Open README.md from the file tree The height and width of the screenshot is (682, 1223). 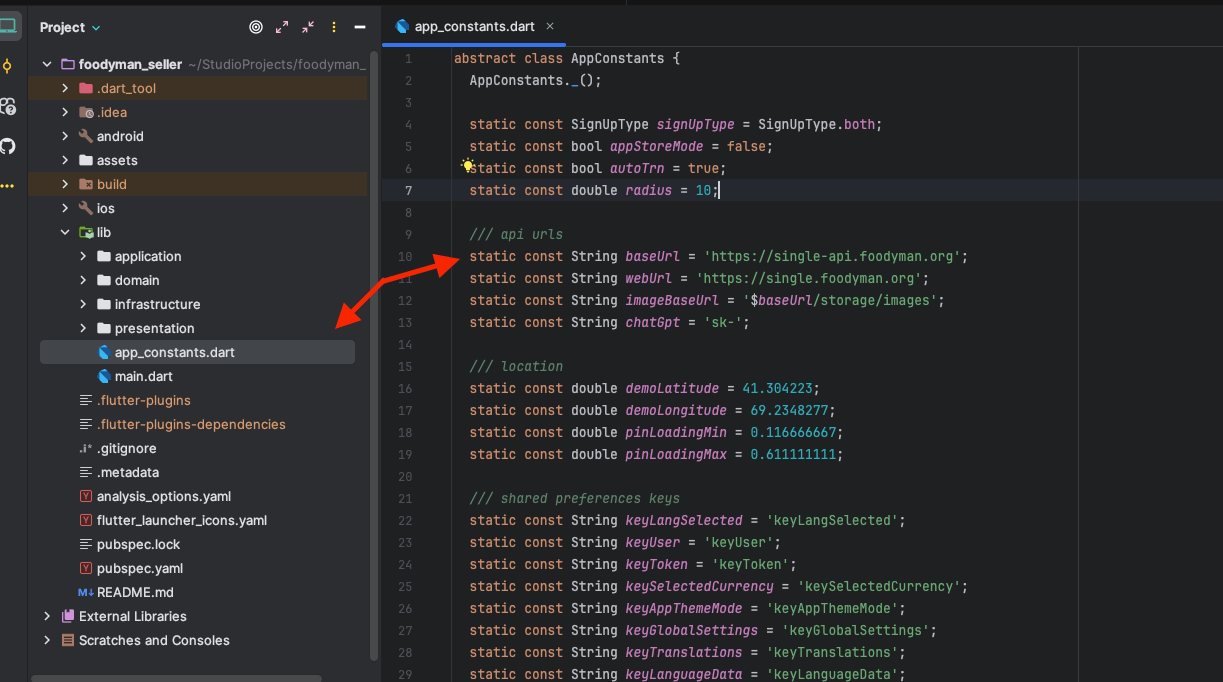click(x=135, y=592)
